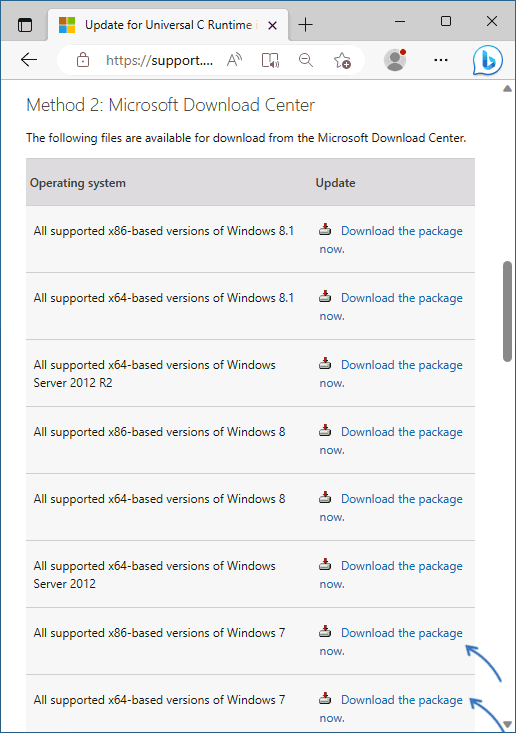
Task: Click the browser back arrow
Action: (x=29, y=60)
